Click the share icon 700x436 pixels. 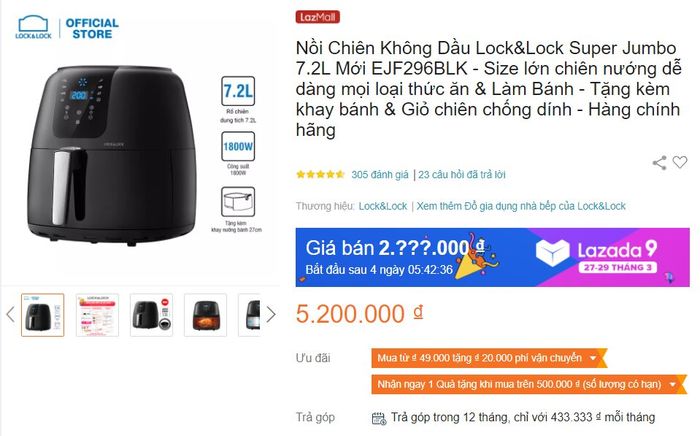coord(659,163)
